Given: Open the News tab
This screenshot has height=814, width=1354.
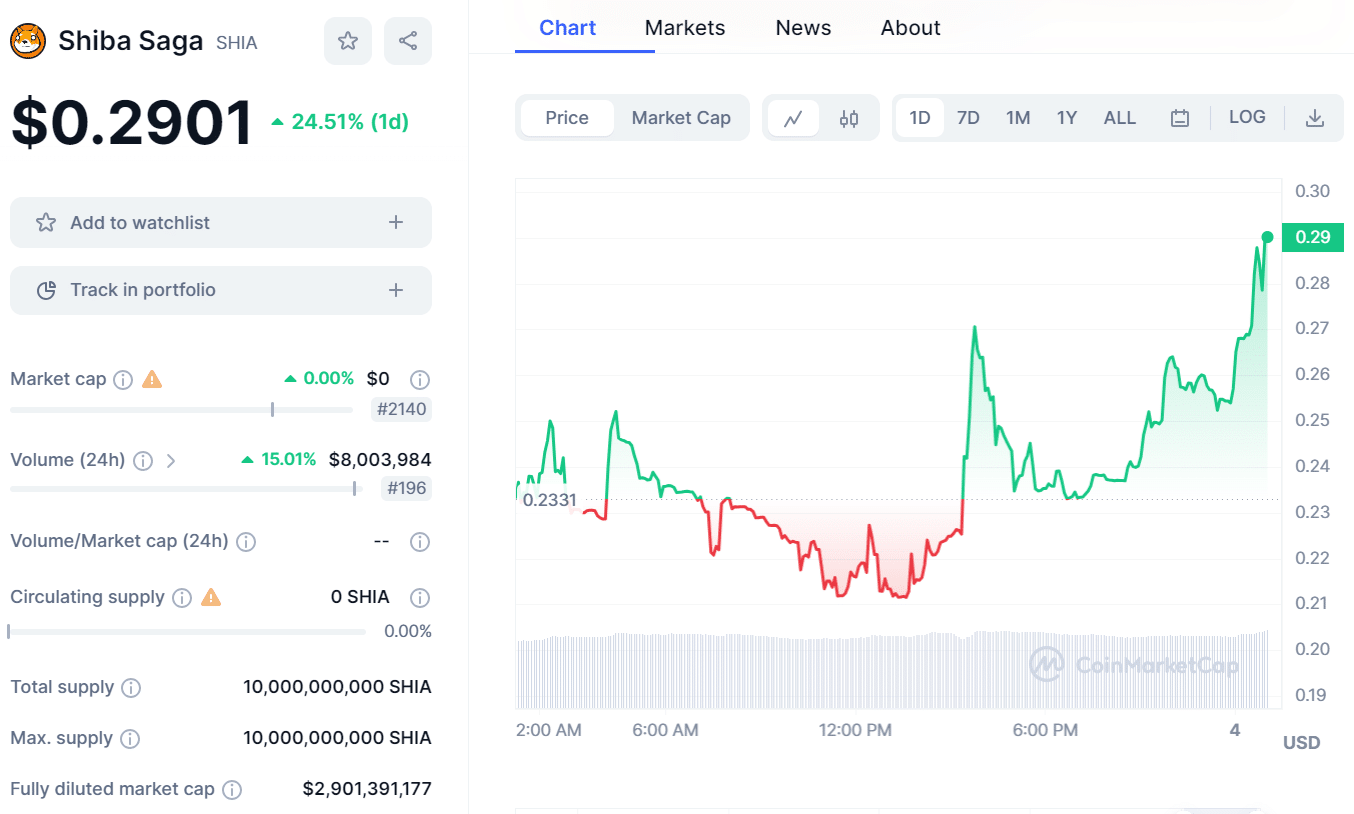Looking at the screenshot, I should pyautogui.click(x=803, y=28).
